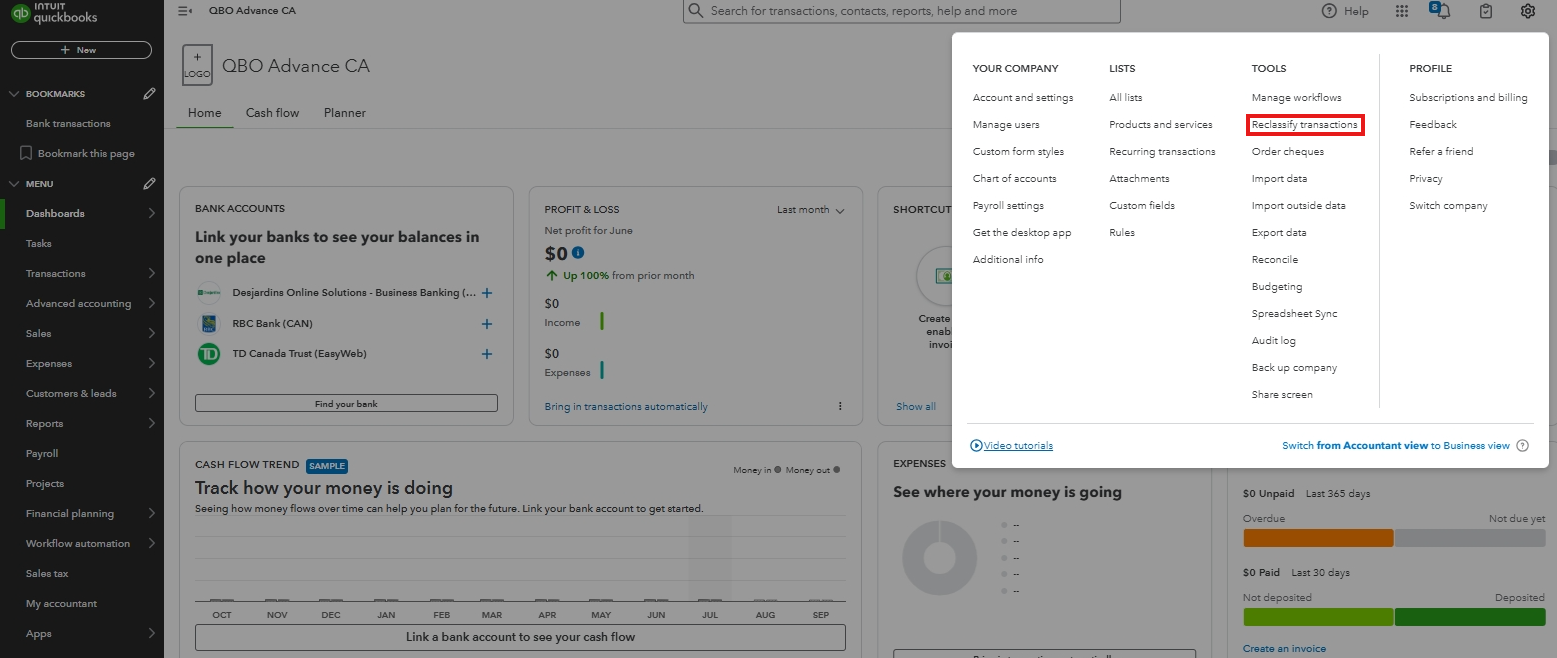Collapse the MENU section

click(x=14, y=184)
